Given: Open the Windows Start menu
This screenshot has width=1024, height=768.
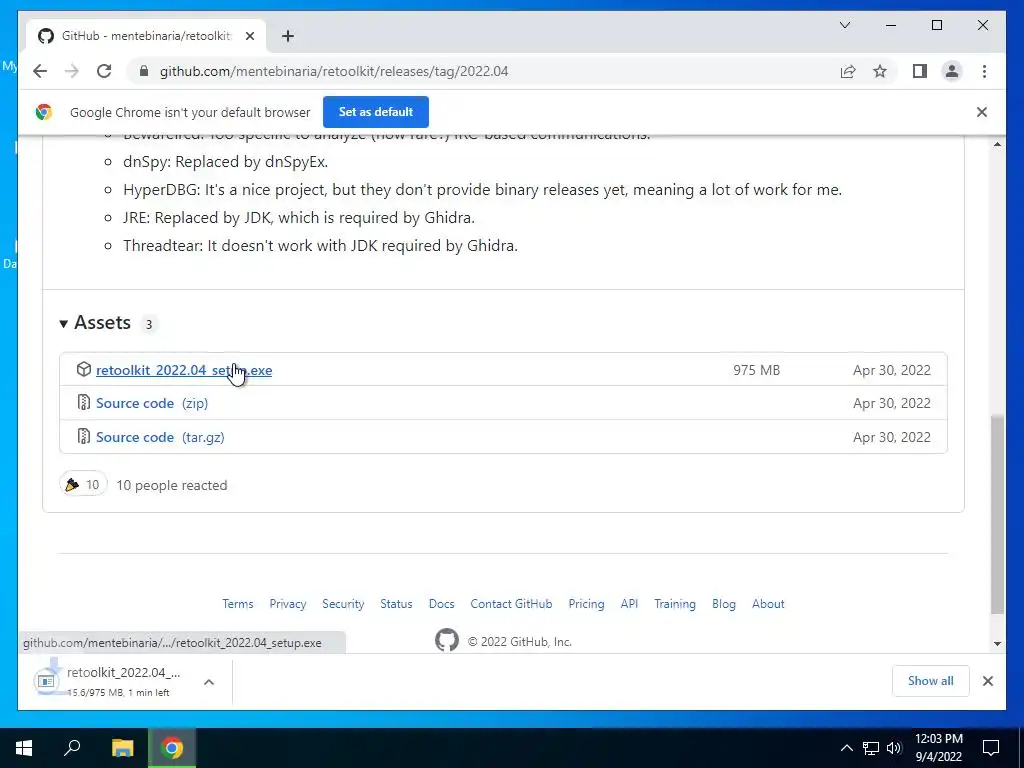Looking at the screenshot, I should (24, 748).
